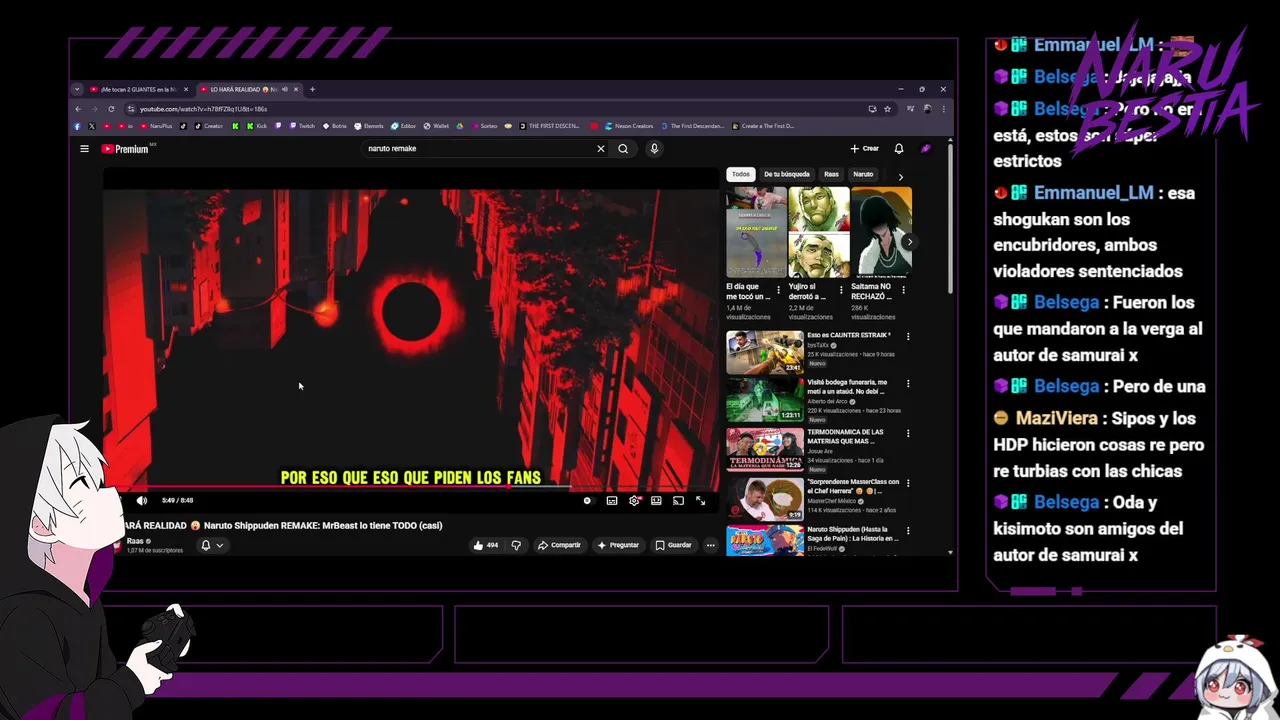Open the Chrome three-dot menu

[943, 109]
